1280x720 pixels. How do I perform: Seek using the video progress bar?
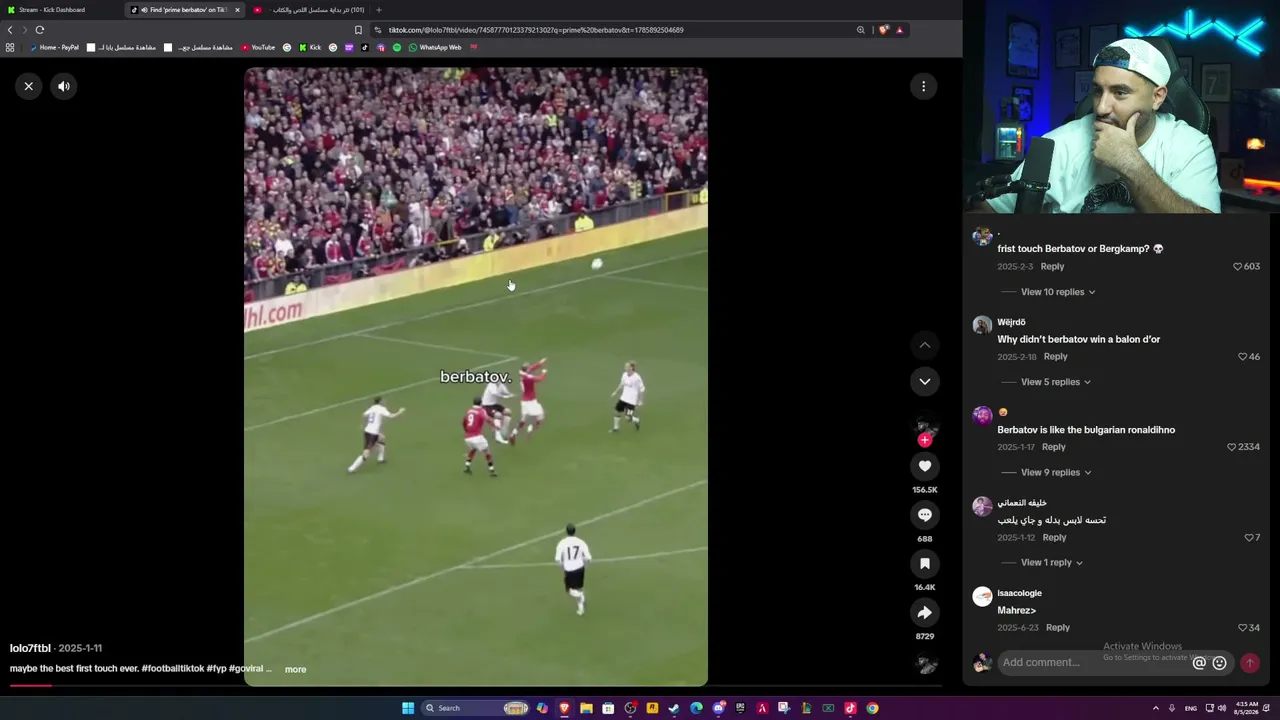[x=476, y=686]
